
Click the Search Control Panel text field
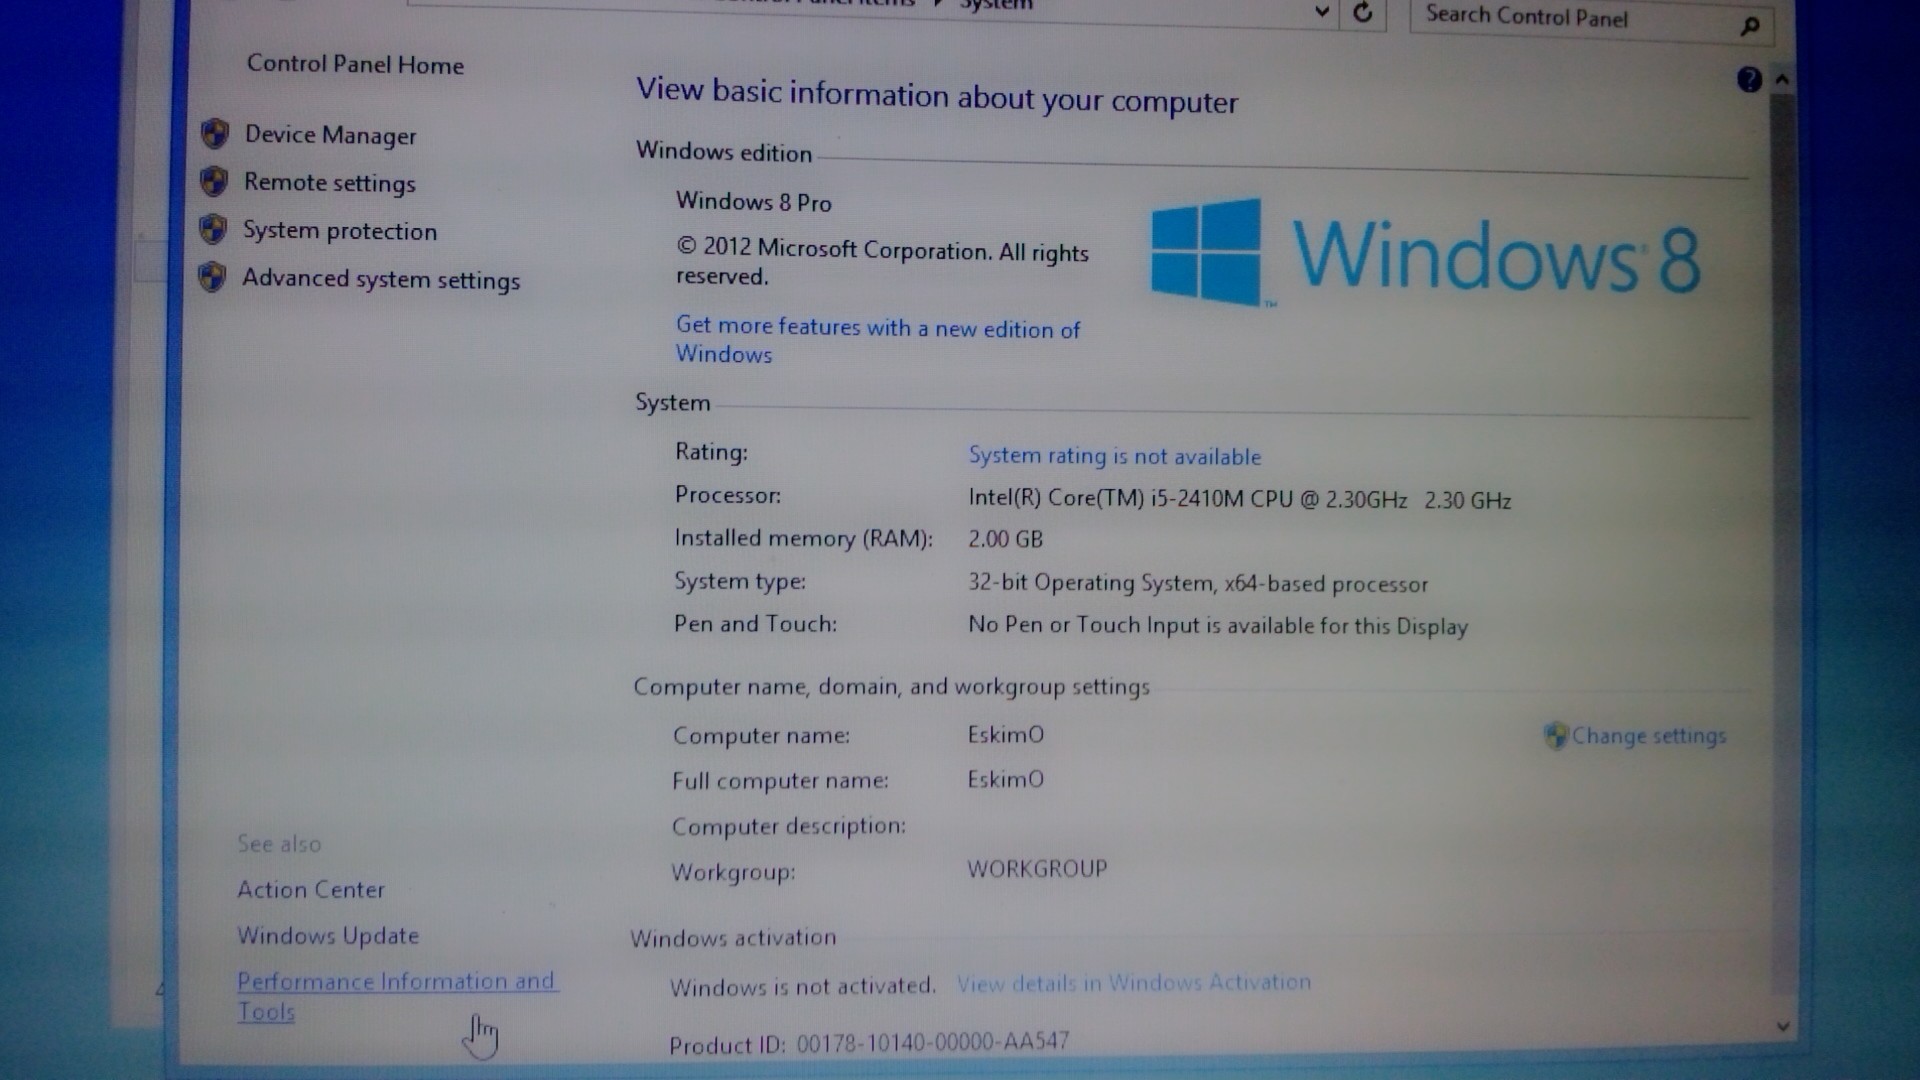click(x=1560, y=19)
